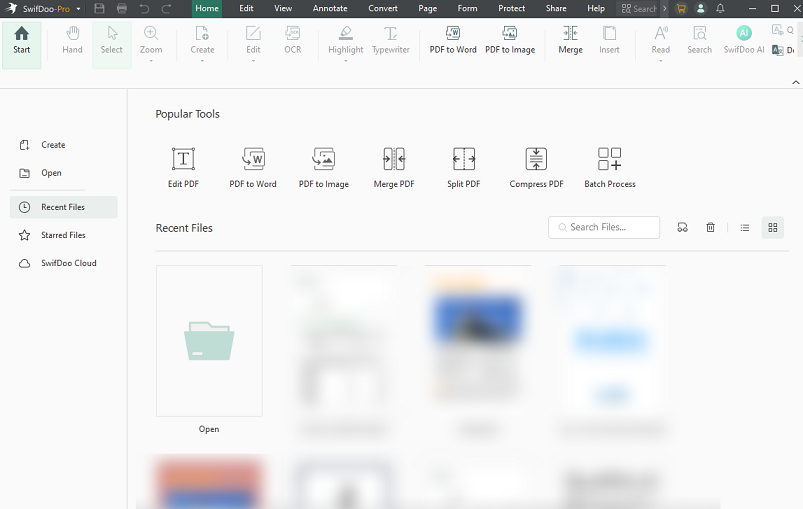
Task: Open the Edit menu tab
Action: point(246,9)
